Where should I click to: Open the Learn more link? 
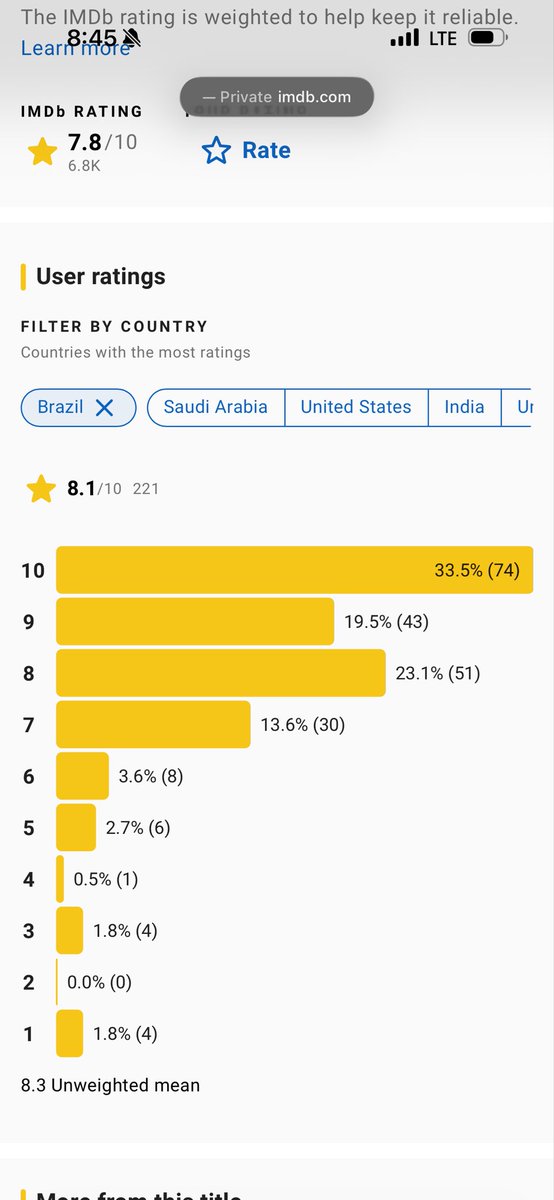(76, 48)
